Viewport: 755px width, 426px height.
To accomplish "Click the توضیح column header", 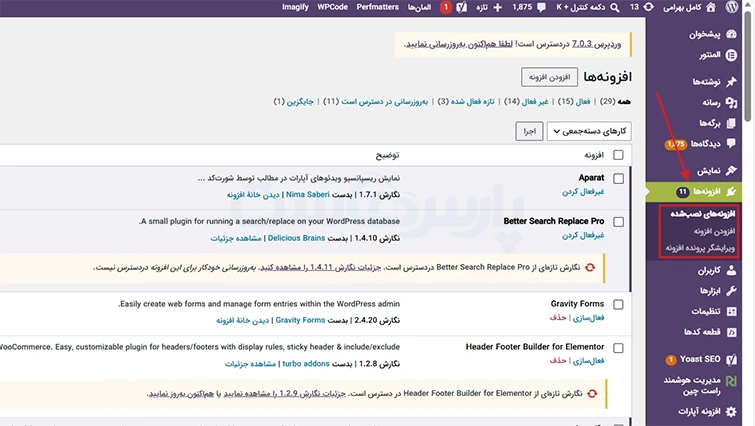I will (x=388, y=155).
